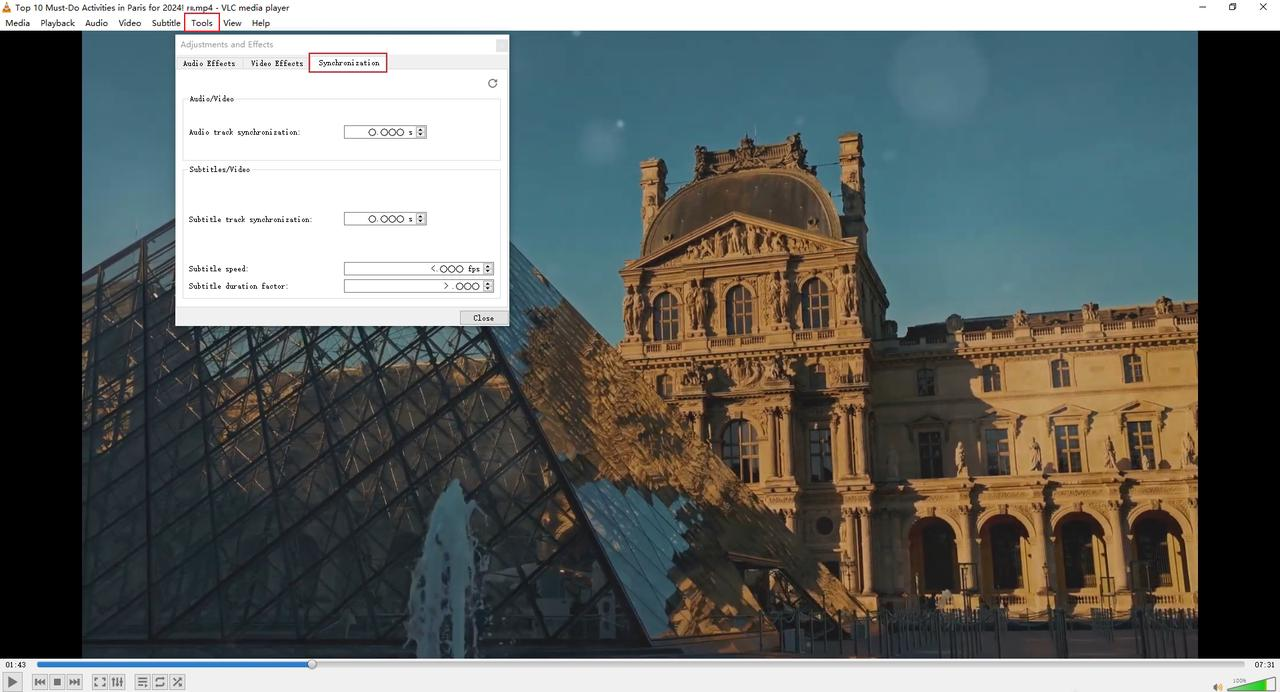
Task: Open the Video menu
Action: 130,23
